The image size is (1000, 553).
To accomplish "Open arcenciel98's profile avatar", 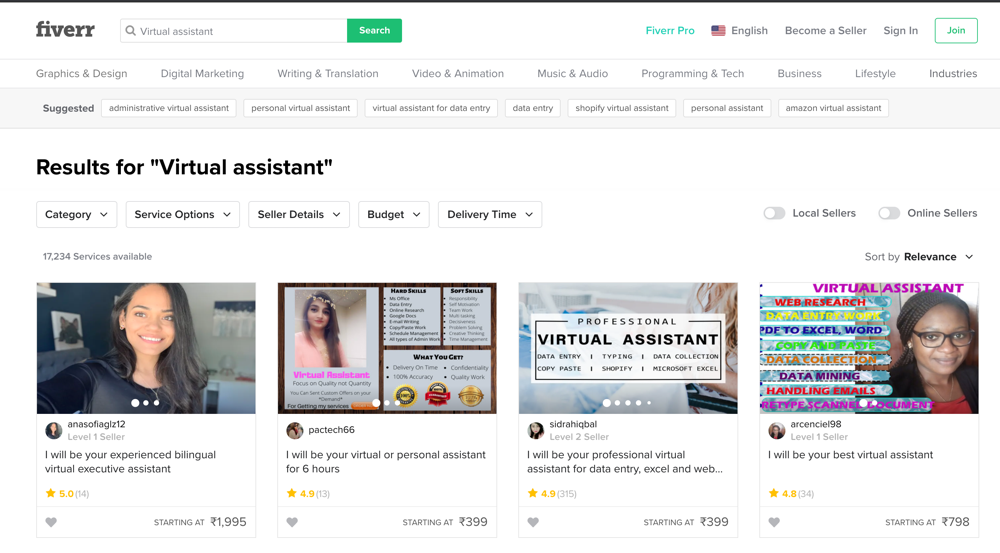I will tap(777, 431).
